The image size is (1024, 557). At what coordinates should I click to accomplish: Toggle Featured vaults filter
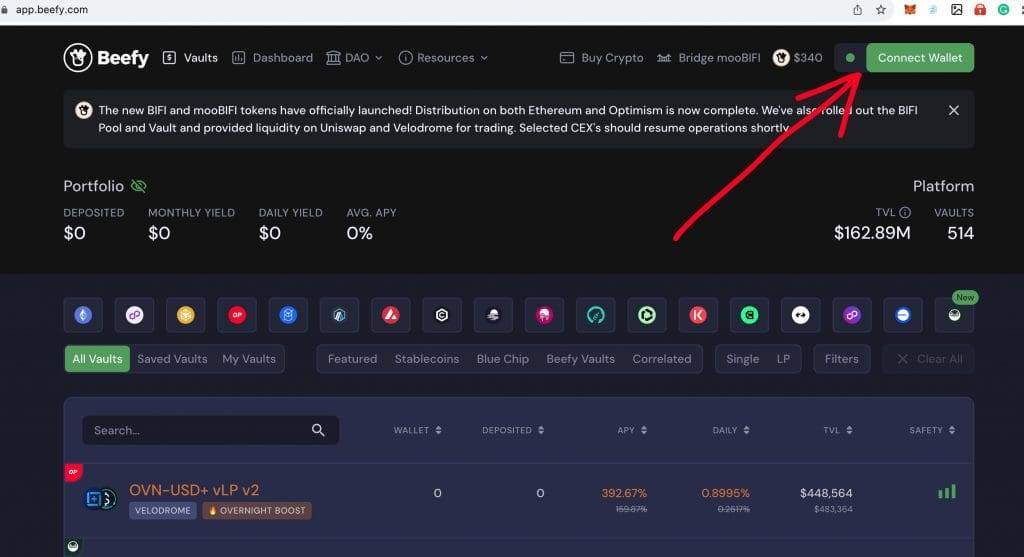click(x=352, y=359)
